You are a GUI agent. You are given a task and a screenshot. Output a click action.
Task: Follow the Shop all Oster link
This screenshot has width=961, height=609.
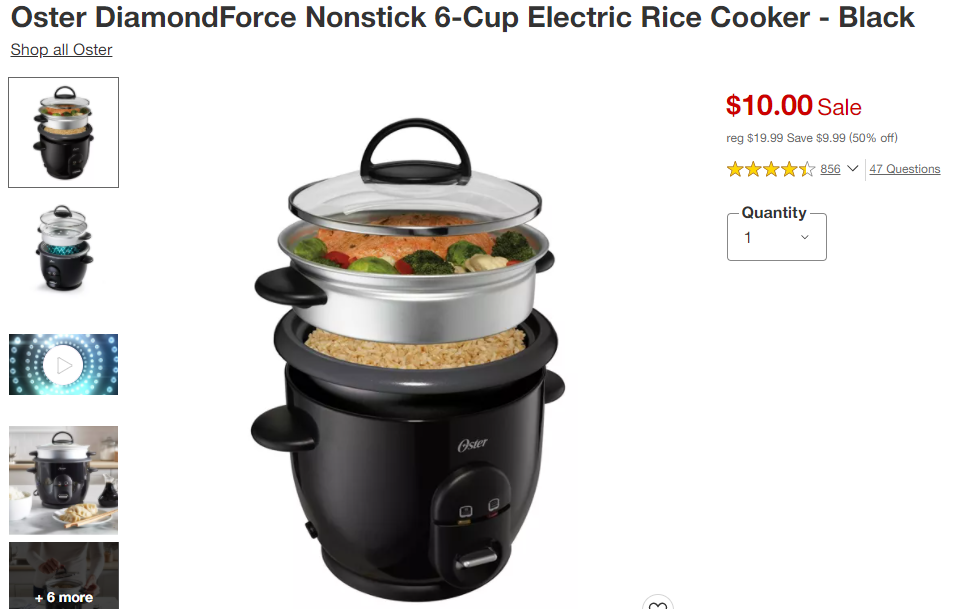61,50
